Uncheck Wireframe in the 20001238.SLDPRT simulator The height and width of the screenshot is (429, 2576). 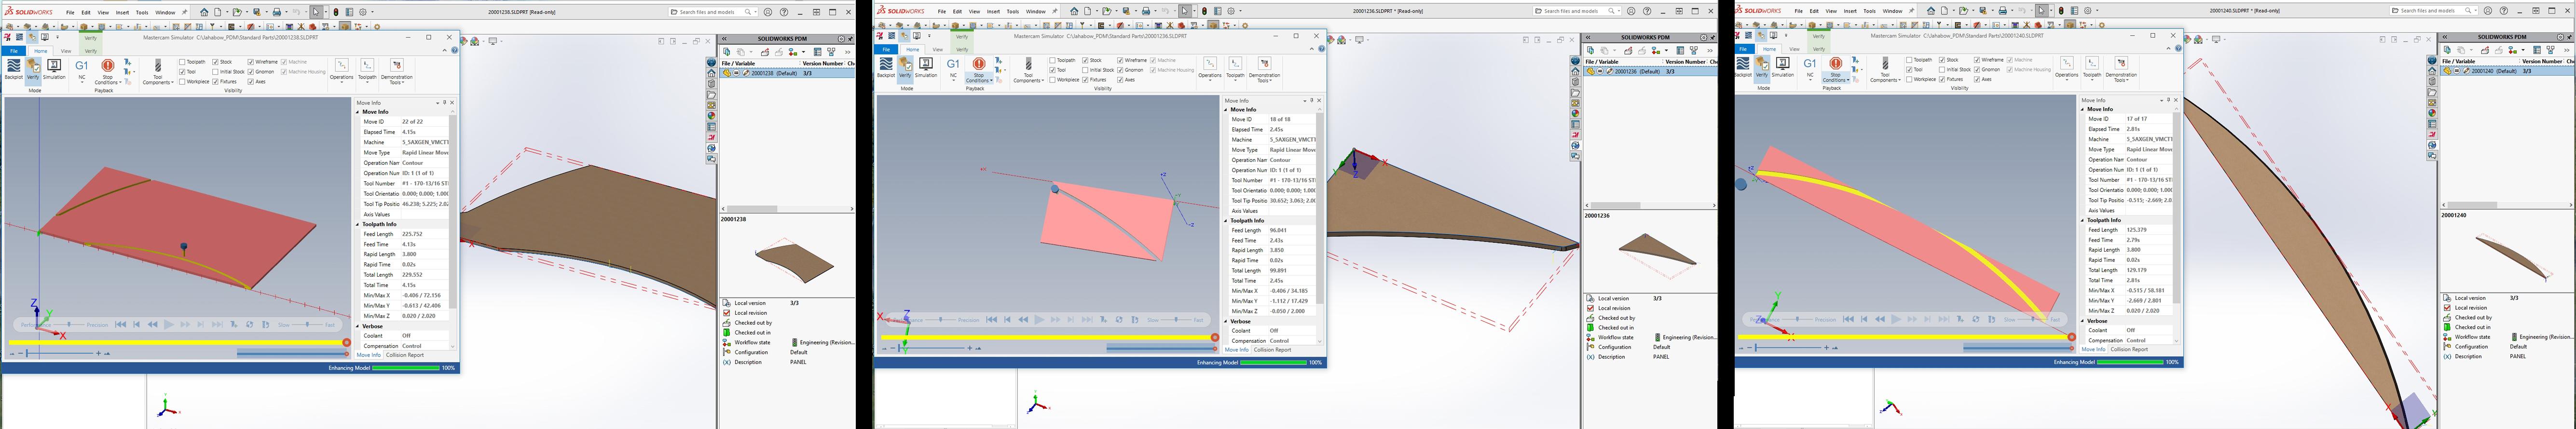pyautogui.click(x=251, y=62)
